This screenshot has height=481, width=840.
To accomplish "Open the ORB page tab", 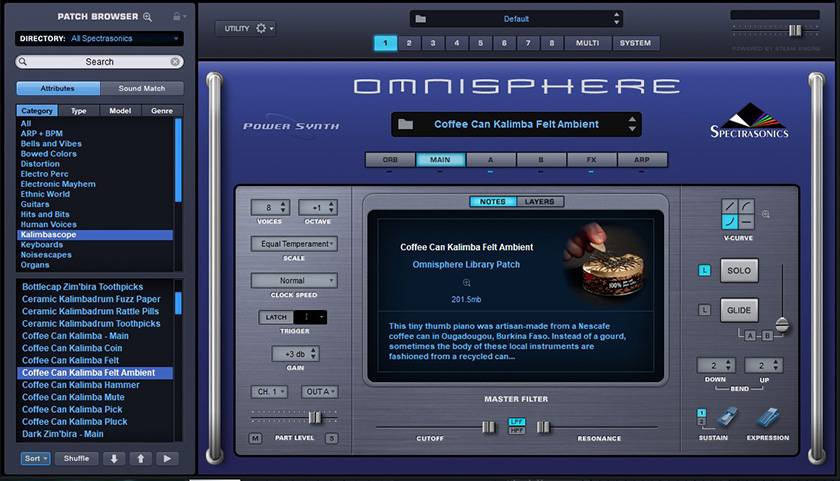I will (390, 160).
